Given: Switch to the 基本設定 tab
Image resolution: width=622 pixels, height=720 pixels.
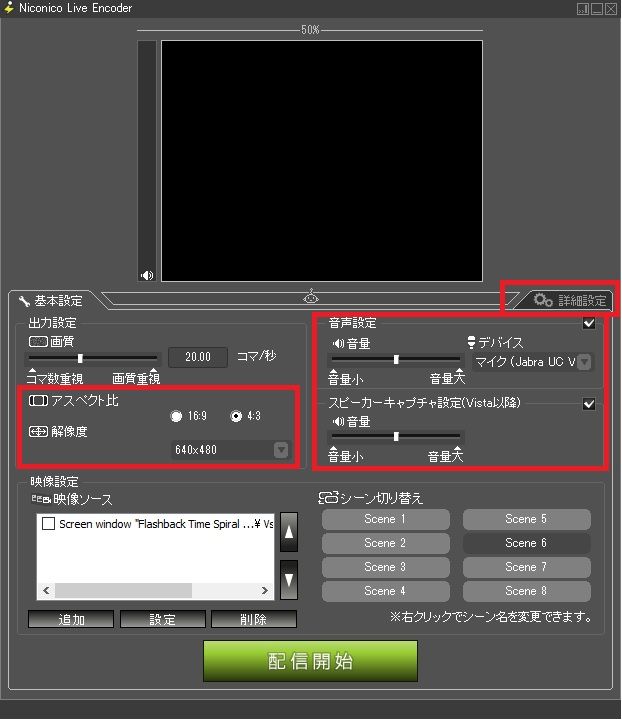Looking at the screenshot, I should point(50,301).
